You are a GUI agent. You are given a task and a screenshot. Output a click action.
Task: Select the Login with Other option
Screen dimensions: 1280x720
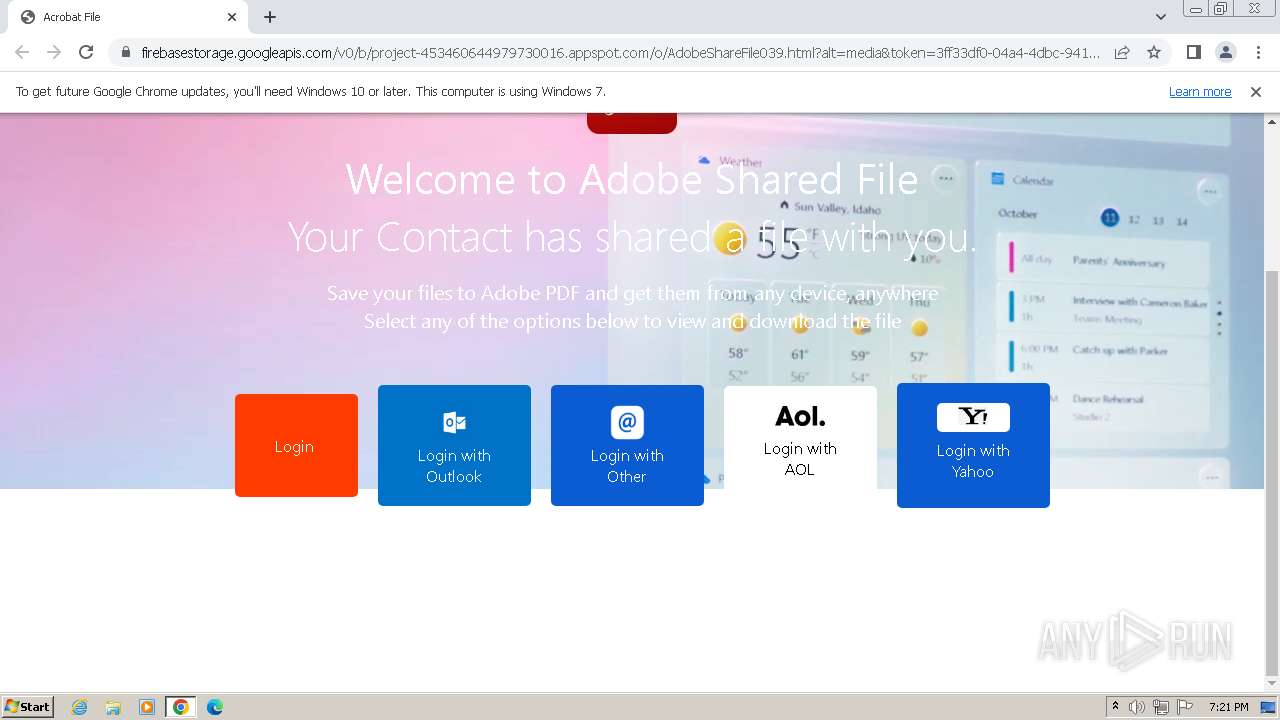[627, 445]
